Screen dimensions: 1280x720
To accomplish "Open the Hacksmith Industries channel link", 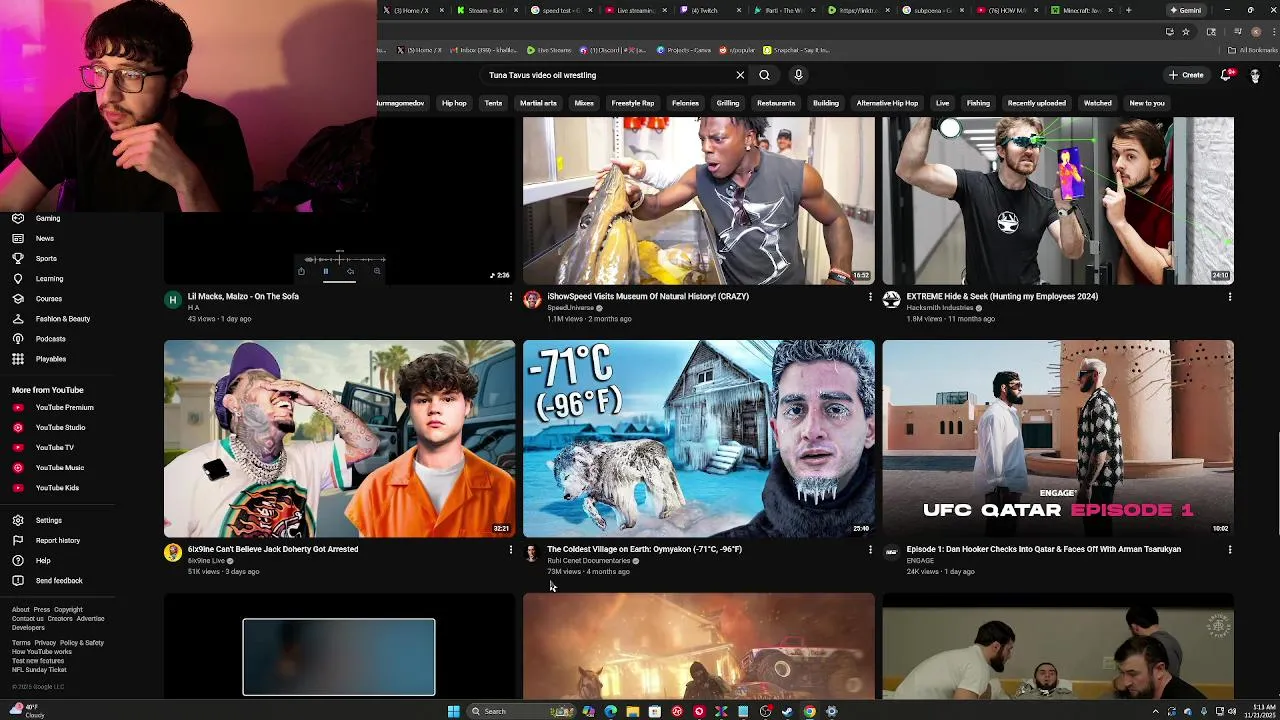I will [x=940, y=308].
